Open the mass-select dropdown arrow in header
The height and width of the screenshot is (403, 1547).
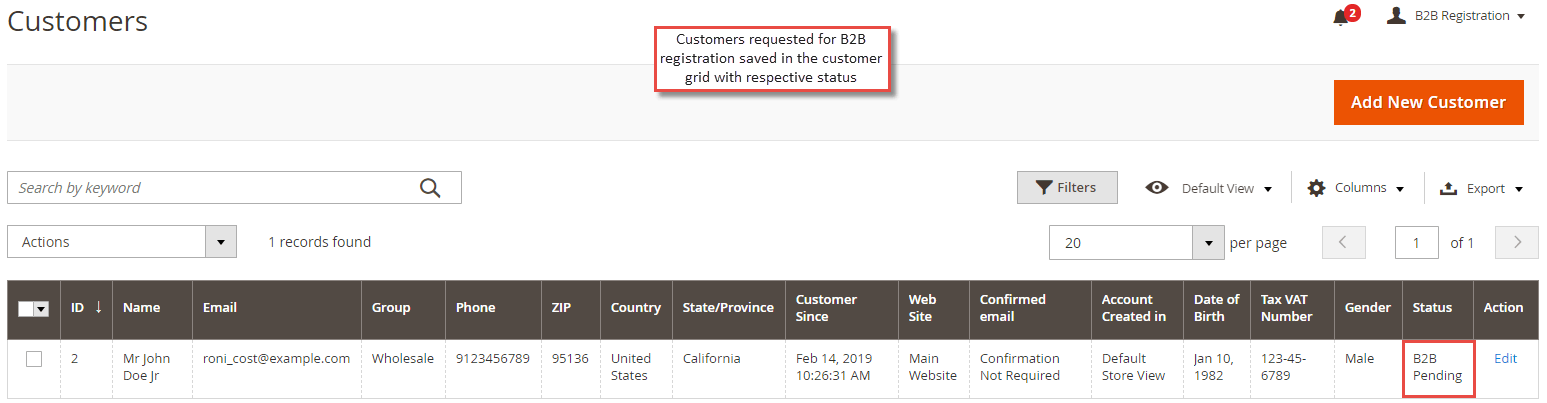point(42,309)
